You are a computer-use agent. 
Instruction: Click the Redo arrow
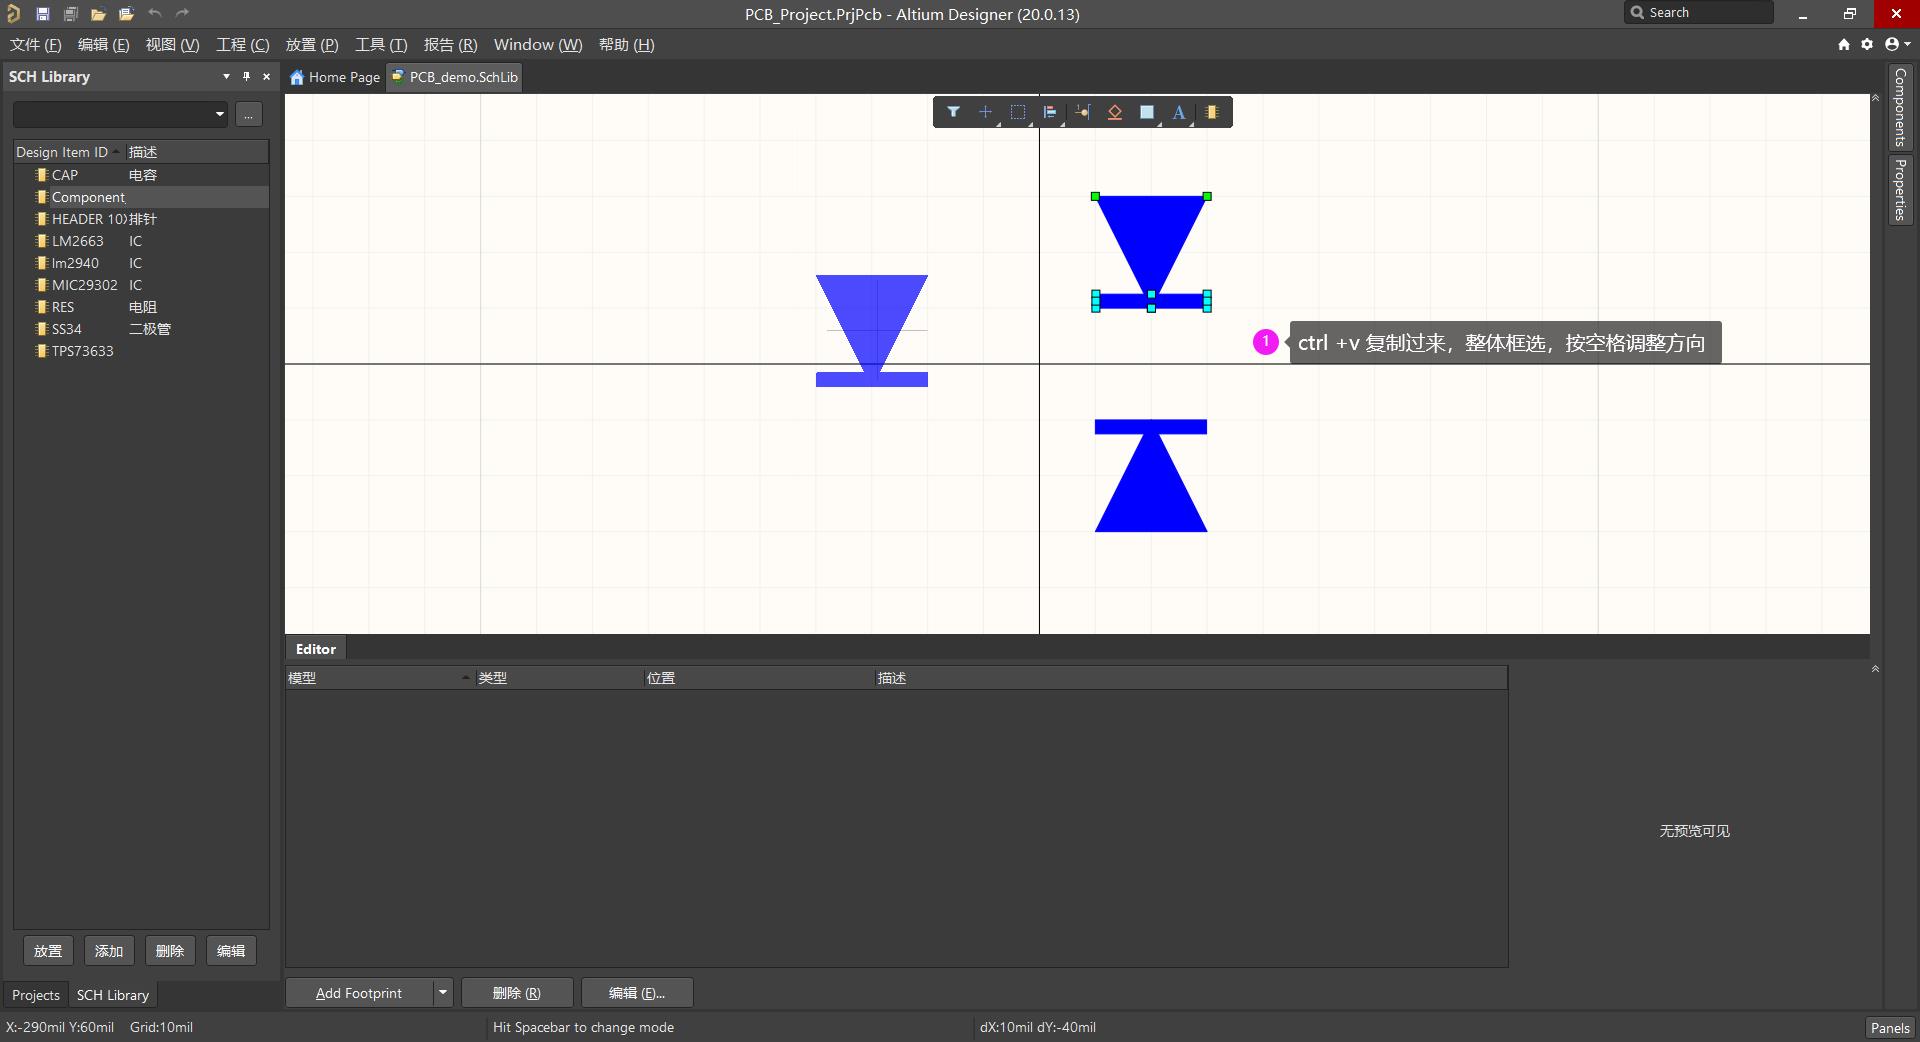[x=182, y=13]
